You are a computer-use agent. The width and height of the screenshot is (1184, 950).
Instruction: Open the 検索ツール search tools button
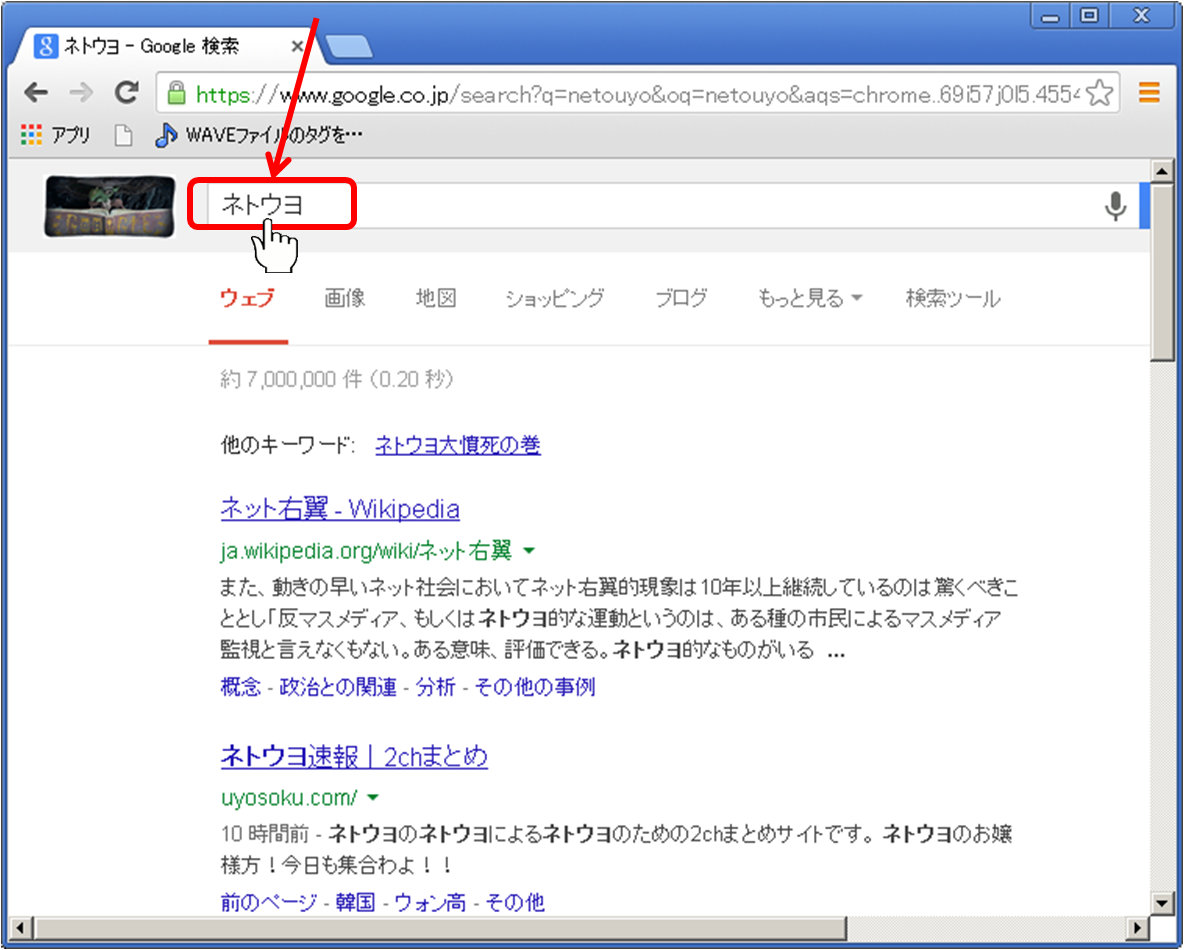[x=952, y=298]
